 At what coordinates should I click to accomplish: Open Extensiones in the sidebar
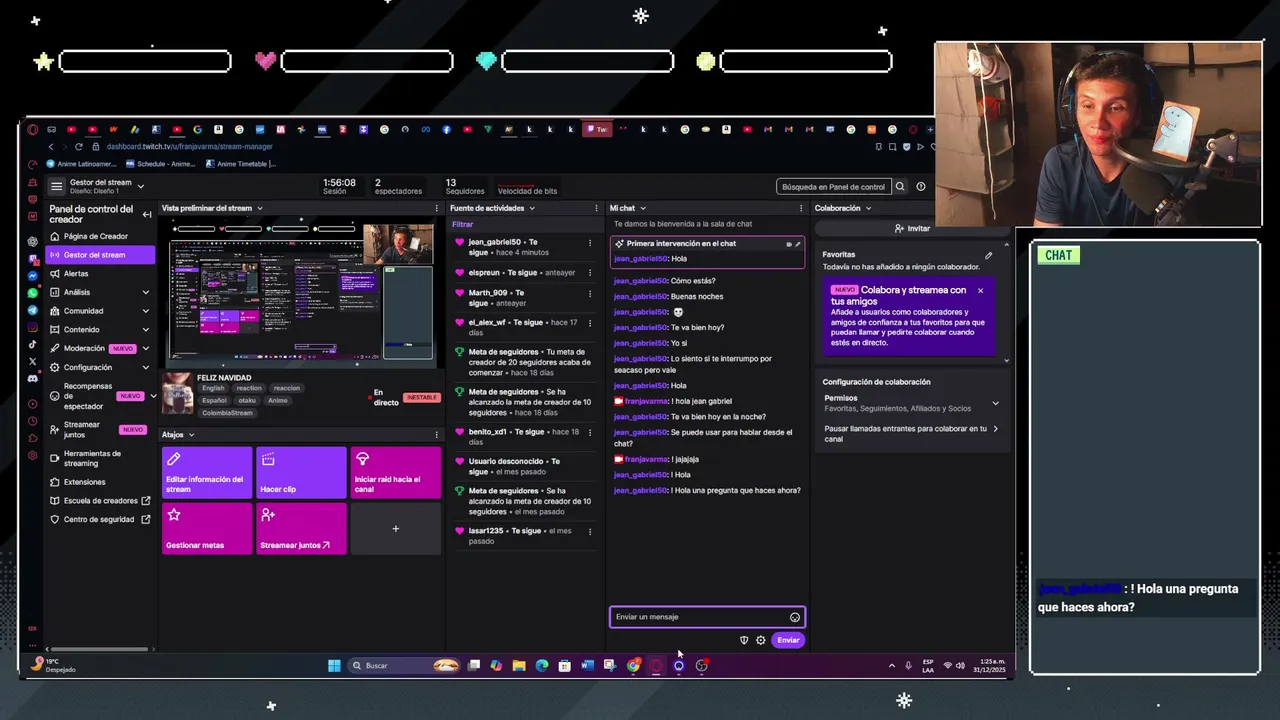85,482
